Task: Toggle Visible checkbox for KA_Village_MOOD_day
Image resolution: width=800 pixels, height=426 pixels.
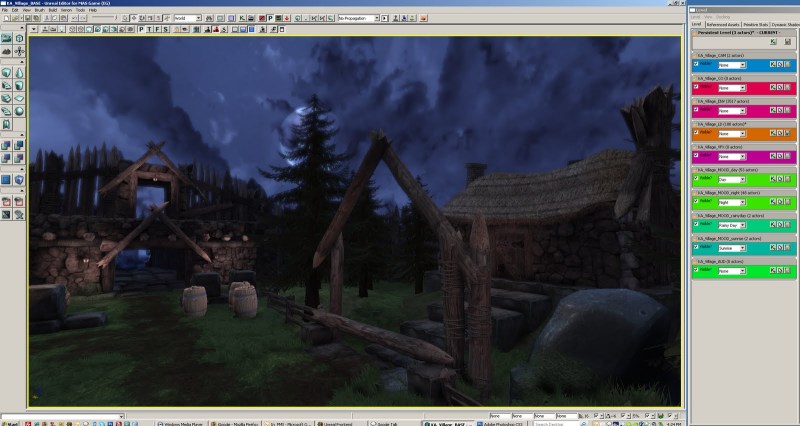Action: click(696, 178)
